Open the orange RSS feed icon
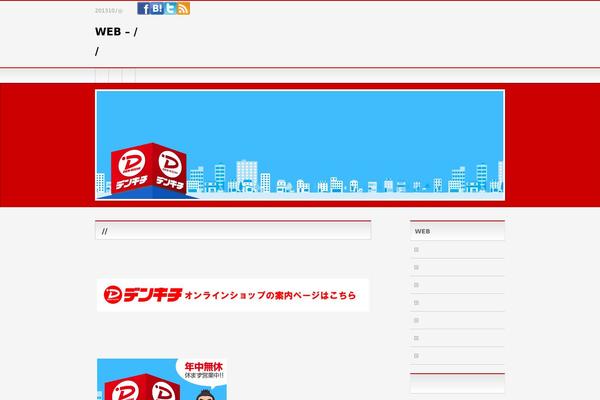This screenshot has width=600, height=400. (184, 8)
